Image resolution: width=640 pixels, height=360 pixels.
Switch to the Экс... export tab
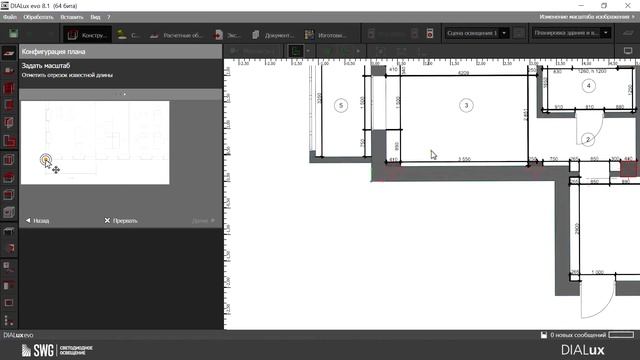point(227,35)
